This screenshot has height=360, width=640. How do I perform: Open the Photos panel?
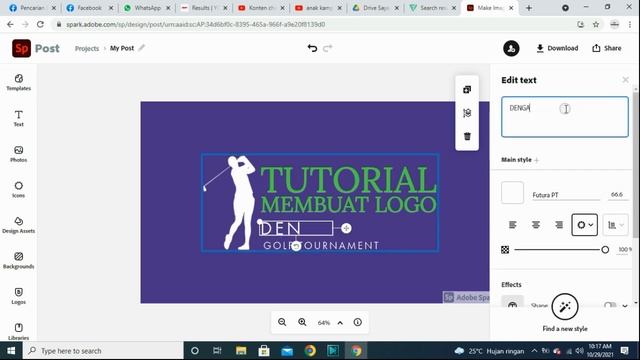point(18,154)
